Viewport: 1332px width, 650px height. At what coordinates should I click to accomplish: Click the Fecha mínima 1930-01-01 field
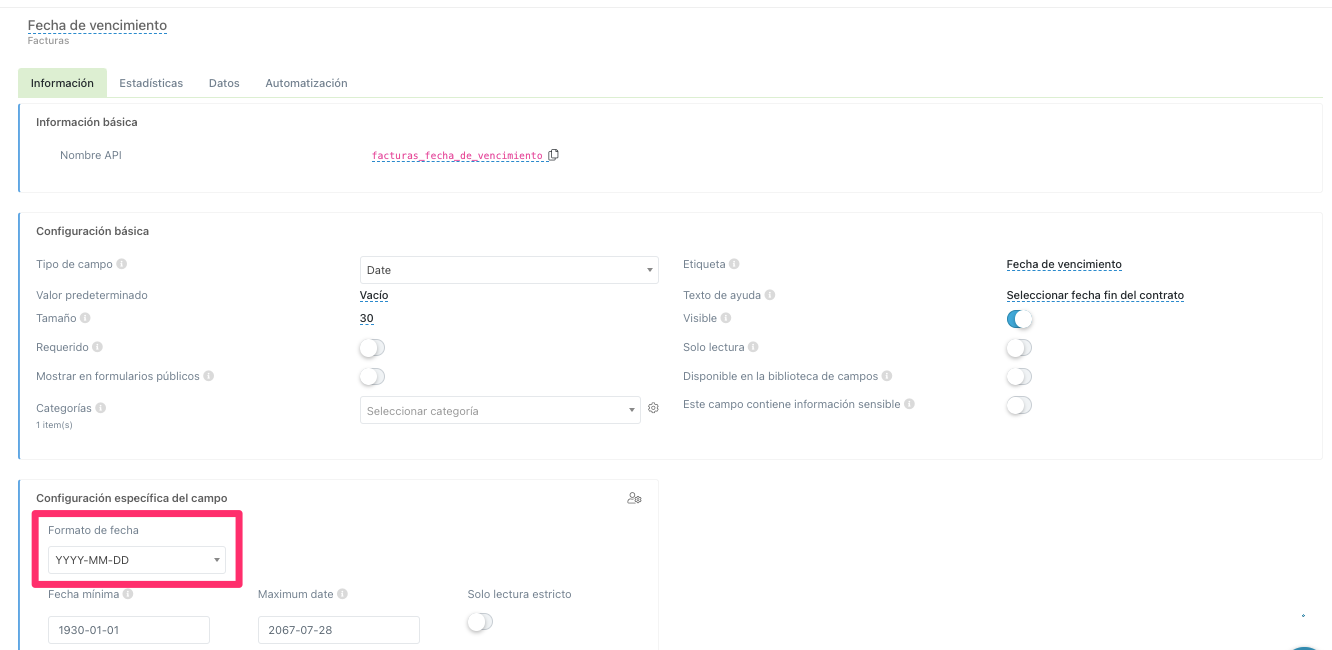coord(129,630)
